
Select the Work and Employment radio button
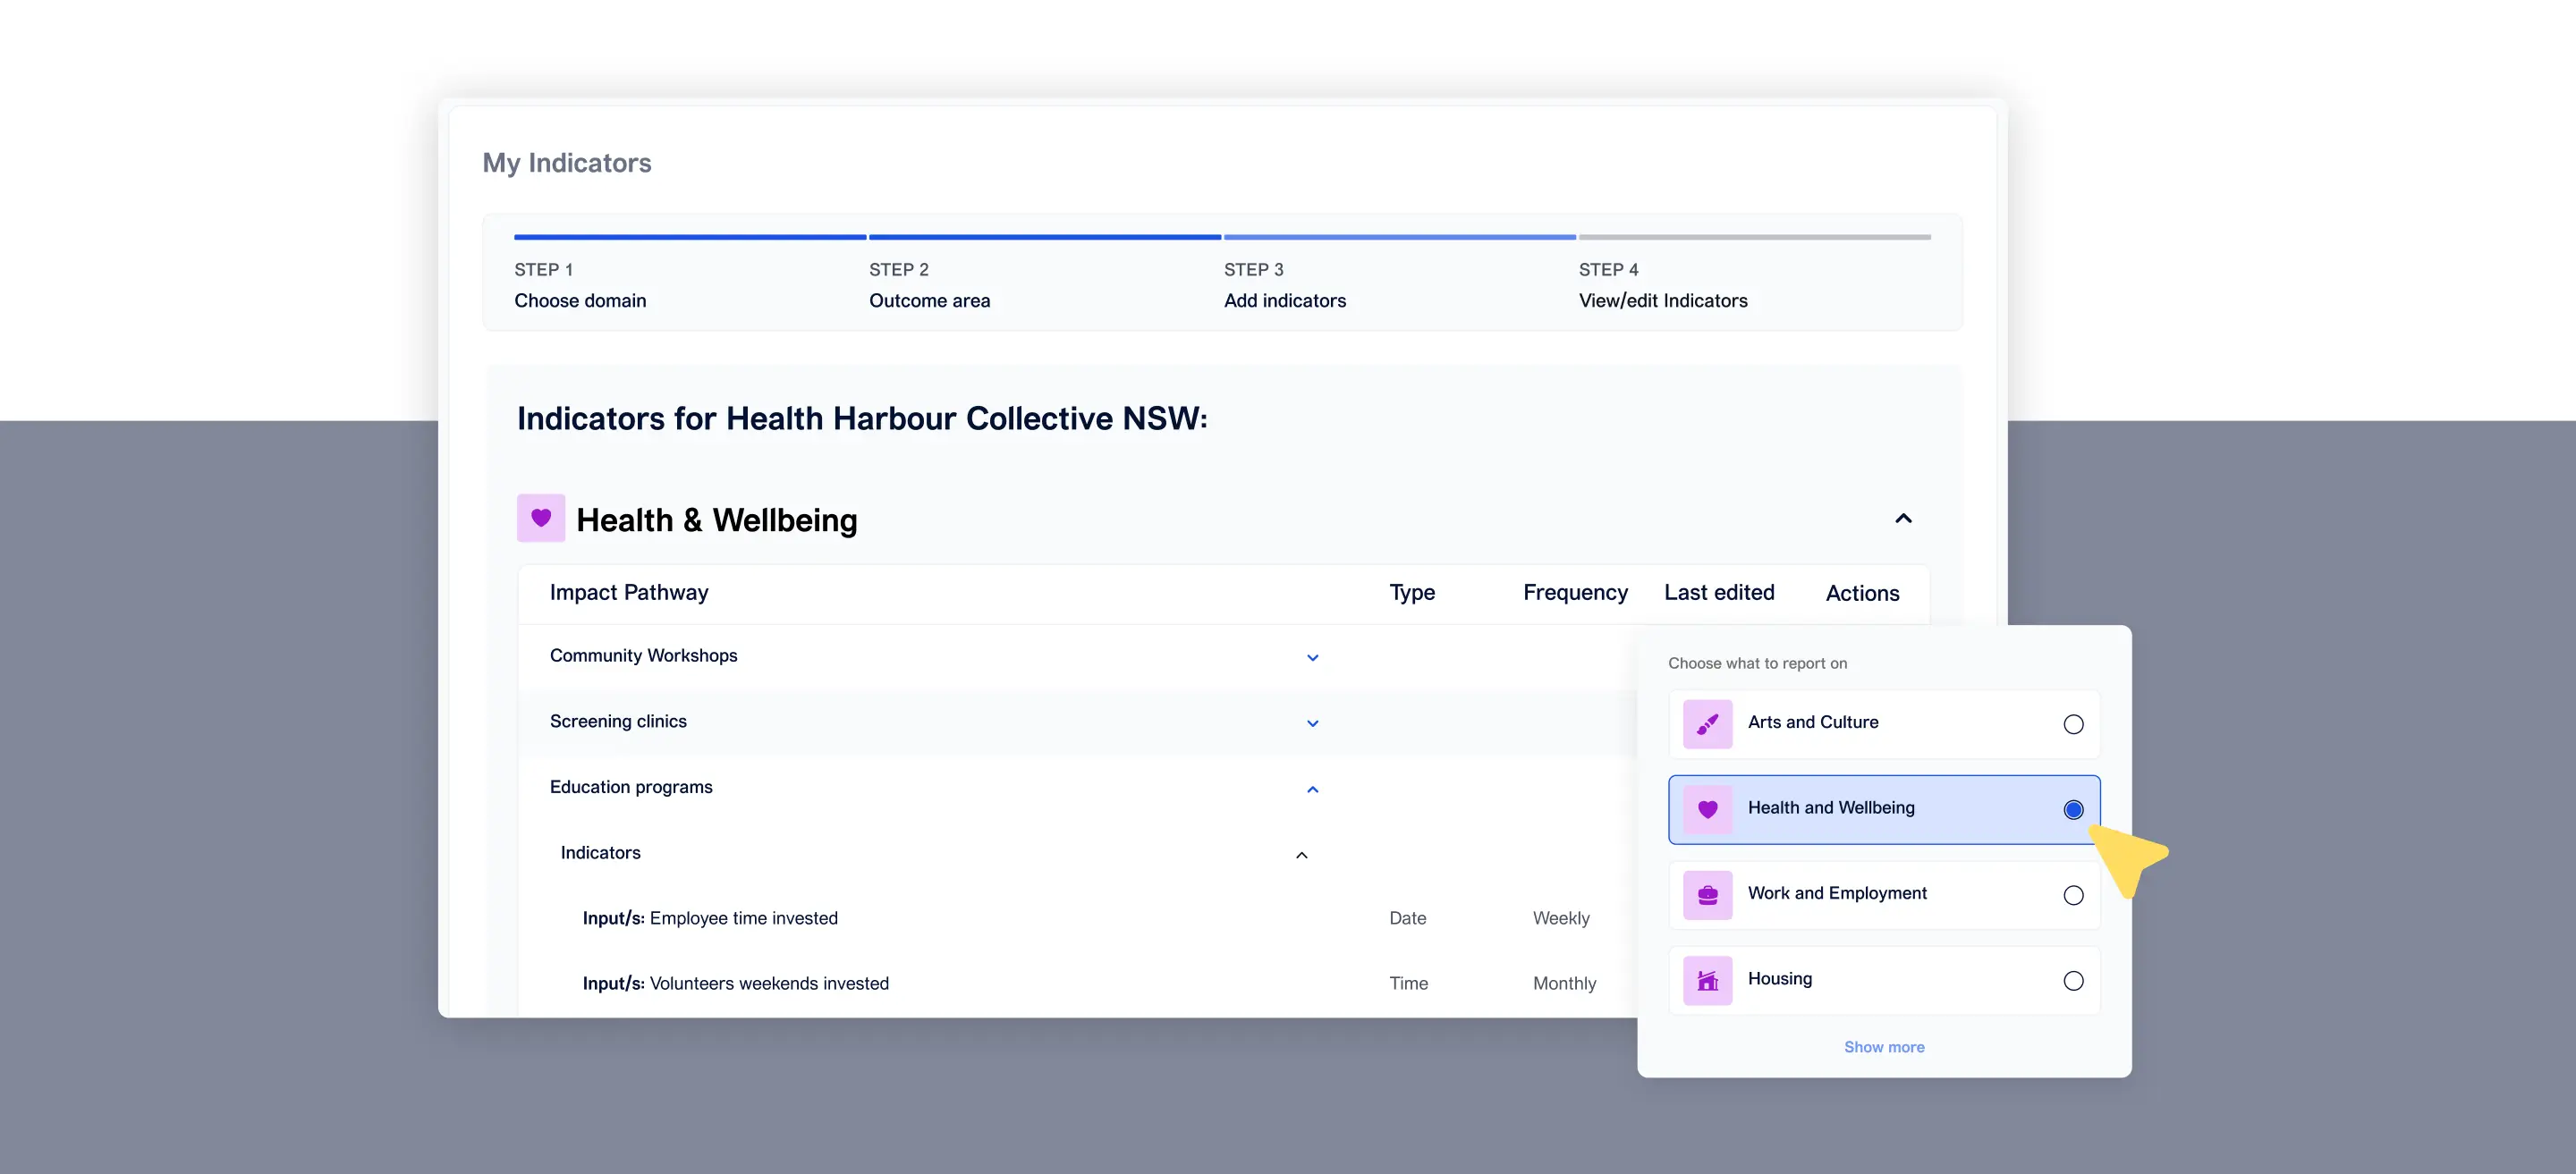(x=2073, y=895)
